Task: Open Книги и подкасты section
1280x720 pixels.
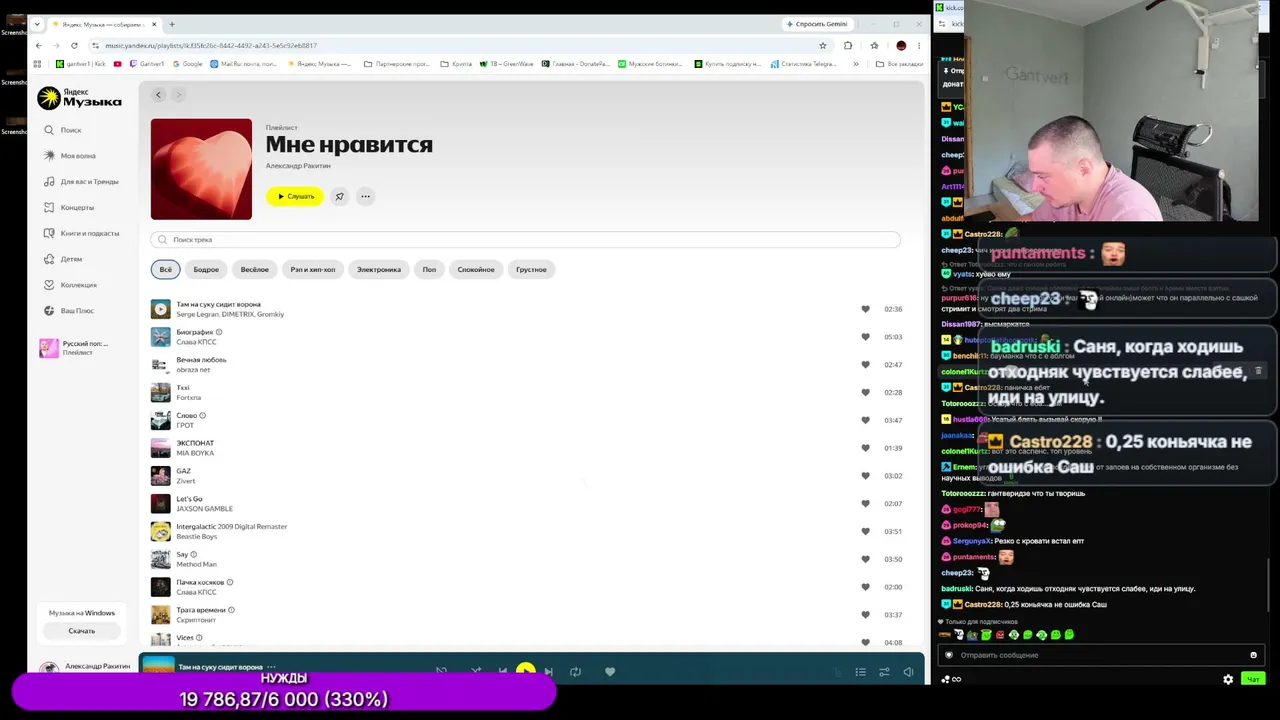Action: tap(82, 233)
